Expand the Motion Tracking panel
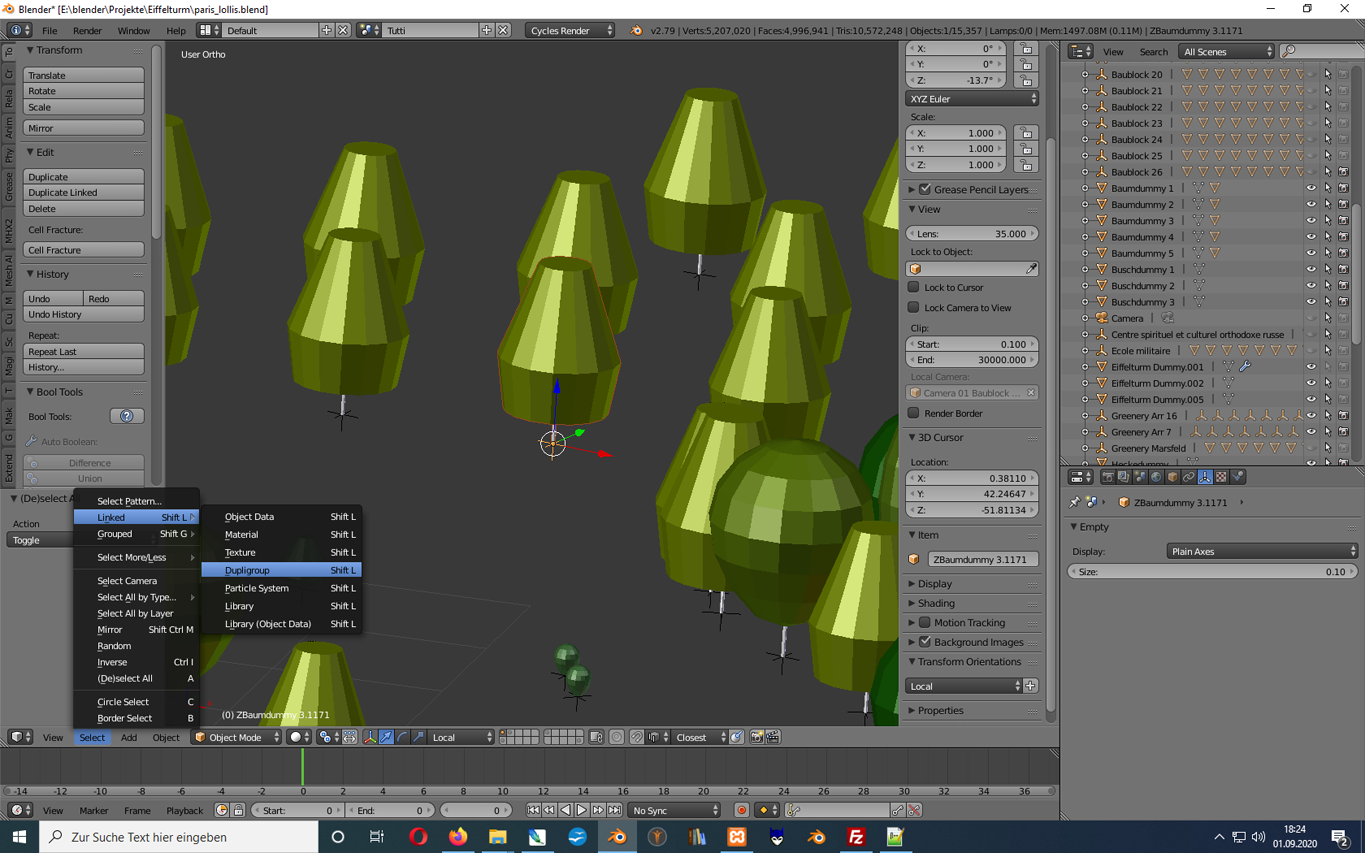 [x=912, y=623]
